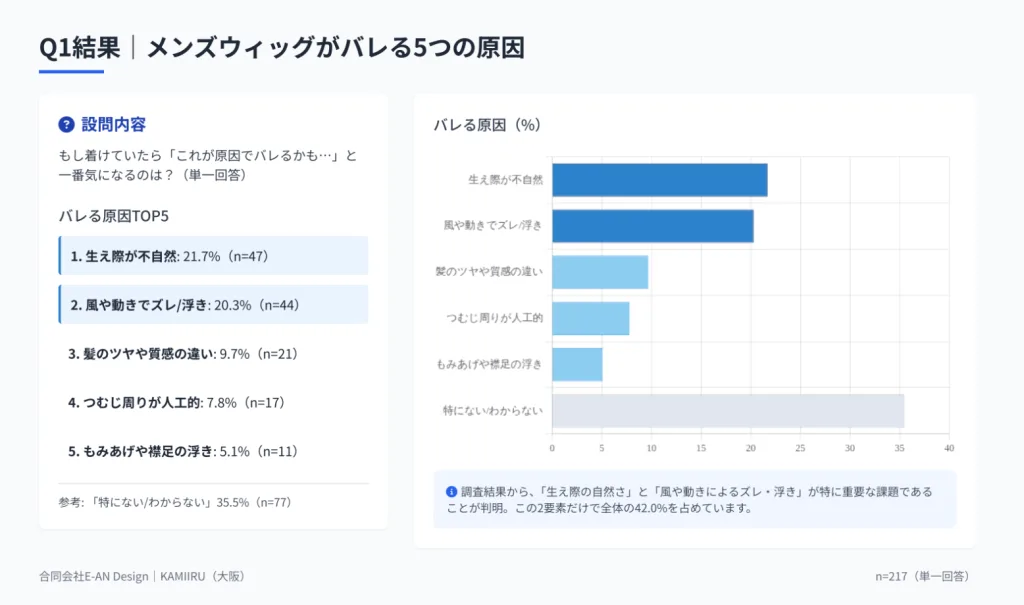Image resolution: width=1024 pixels, height=605 pixels.
Task: Click the もみあげや襟足の浮き 5.1% entry
Action: [x=183, y=452]
